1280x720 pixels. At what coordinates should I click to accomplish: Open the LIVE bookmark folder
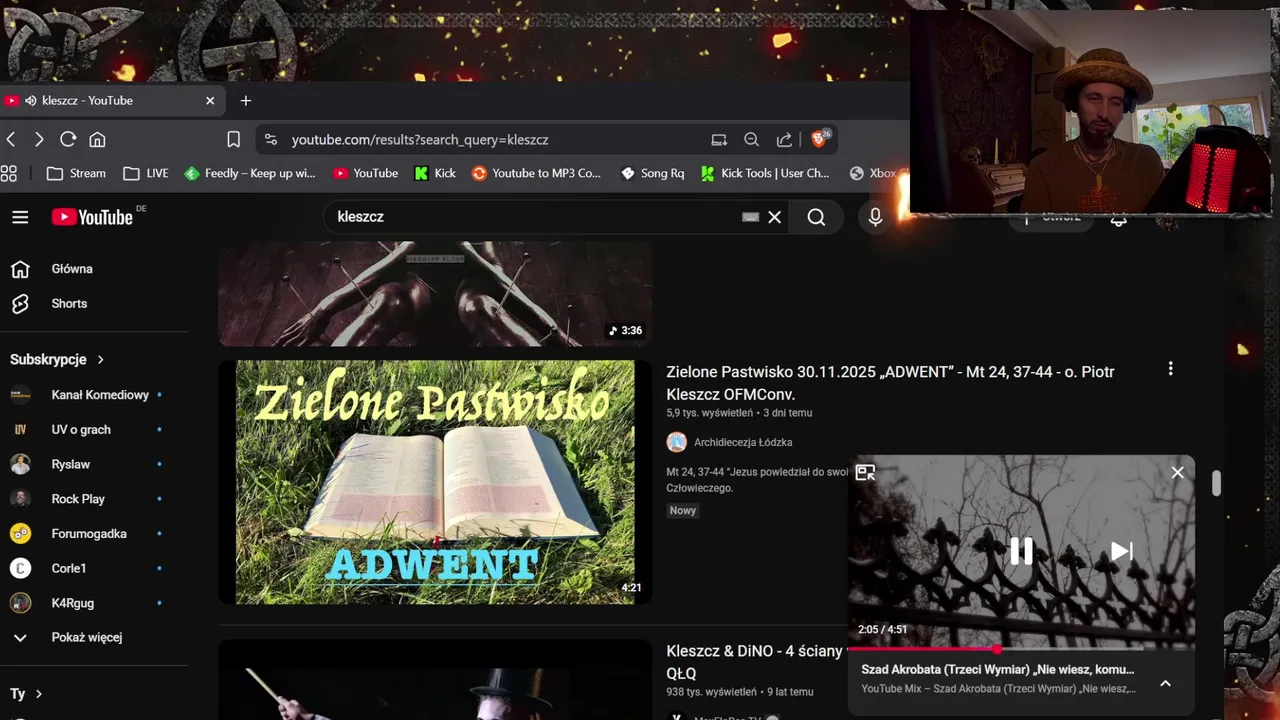[x=145, y=173]
